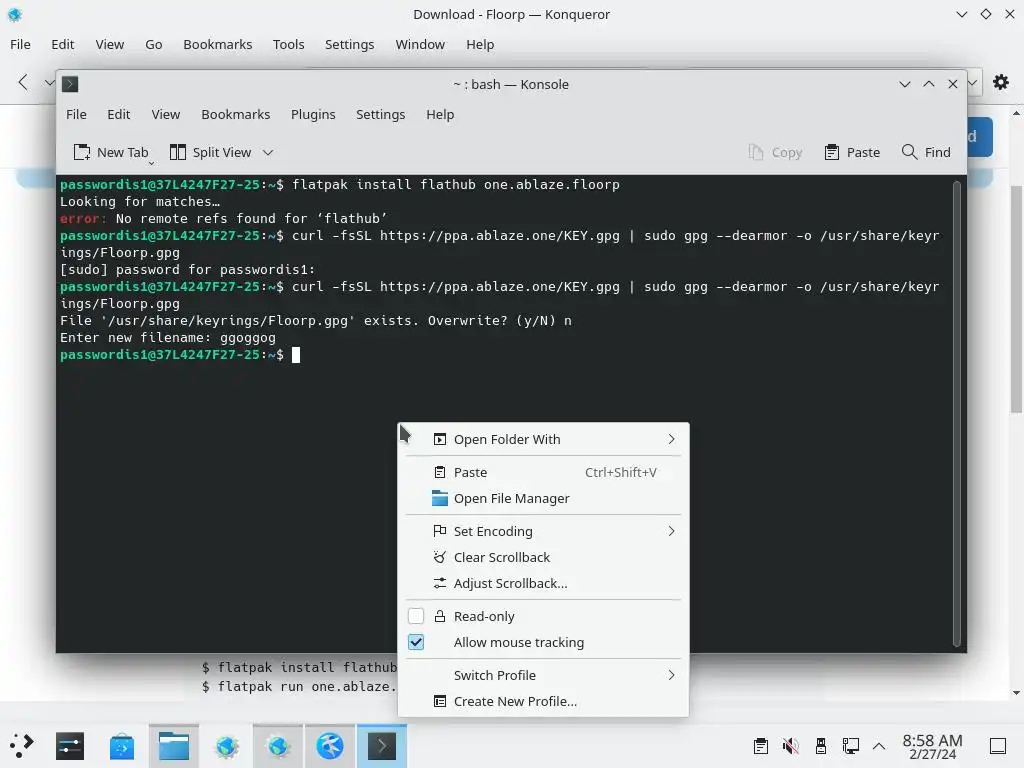
Task: Open the Konqueror settings gear icon
Action: [x=1000, y=82]
